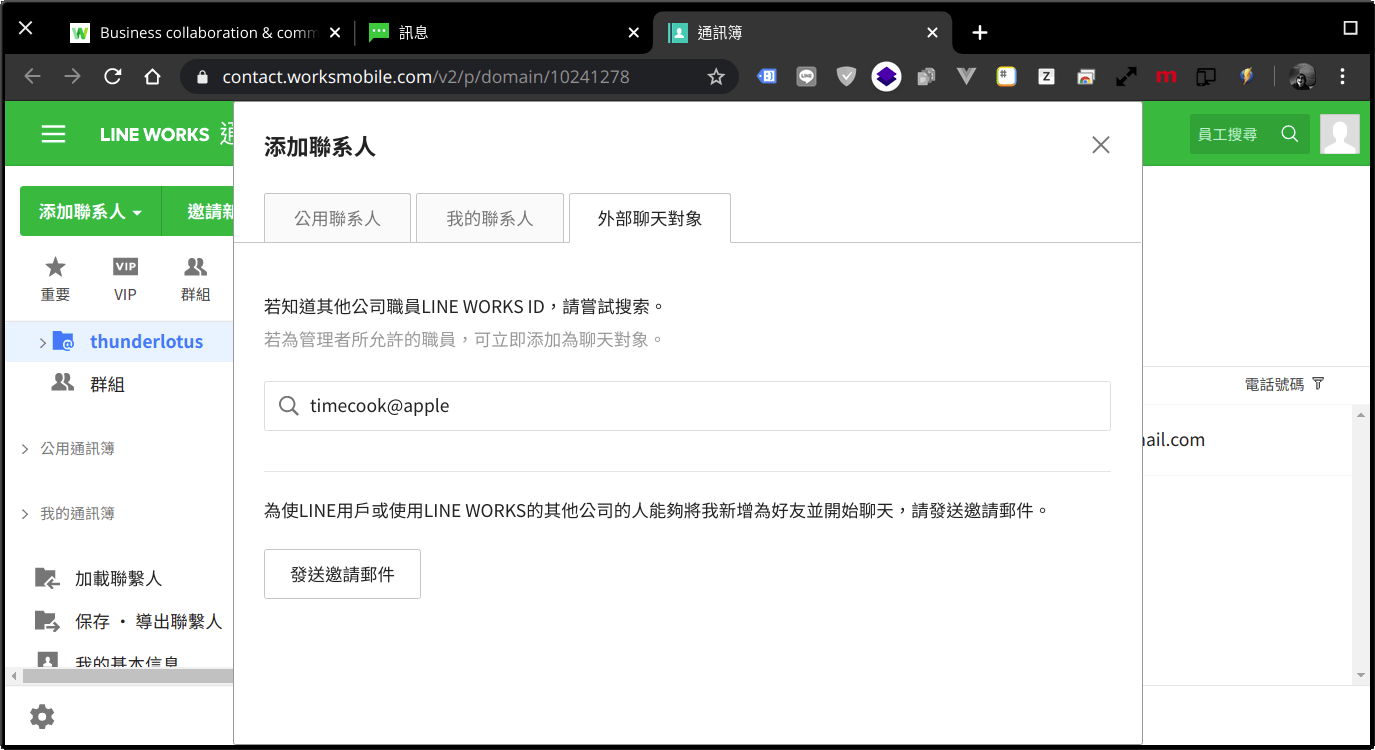Viewport: 1375px width, 750px height.
Task: Close the 通訊簿 browser tab
Action: tap(933, 33)
